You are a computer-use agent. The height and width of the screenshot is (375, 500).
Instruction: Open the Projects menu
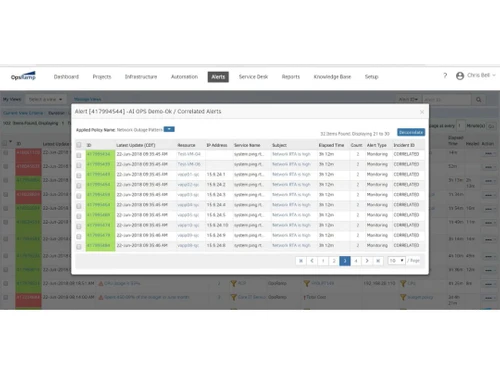102,77
